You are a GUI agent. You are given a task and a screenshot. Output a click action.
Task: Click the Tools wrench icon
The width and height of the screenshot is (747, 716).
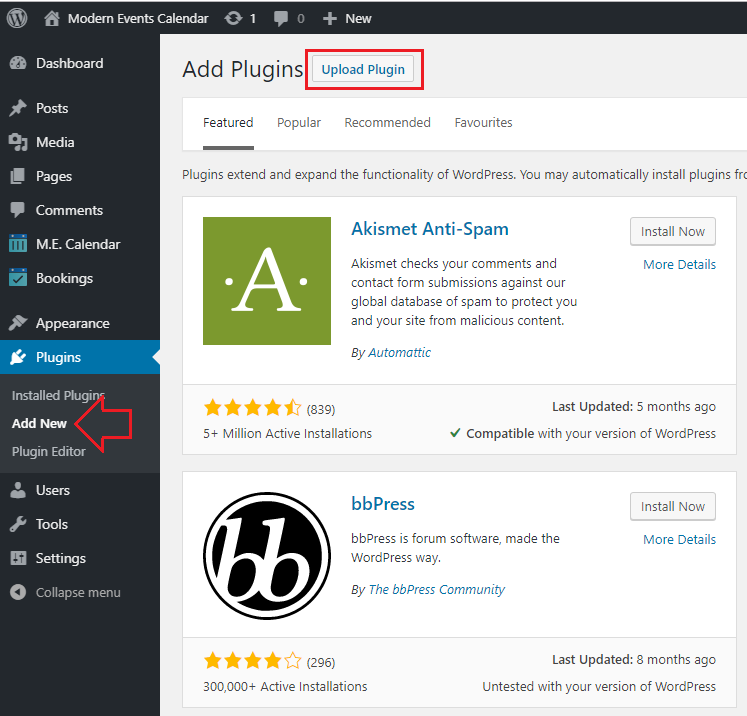point(18,524)
